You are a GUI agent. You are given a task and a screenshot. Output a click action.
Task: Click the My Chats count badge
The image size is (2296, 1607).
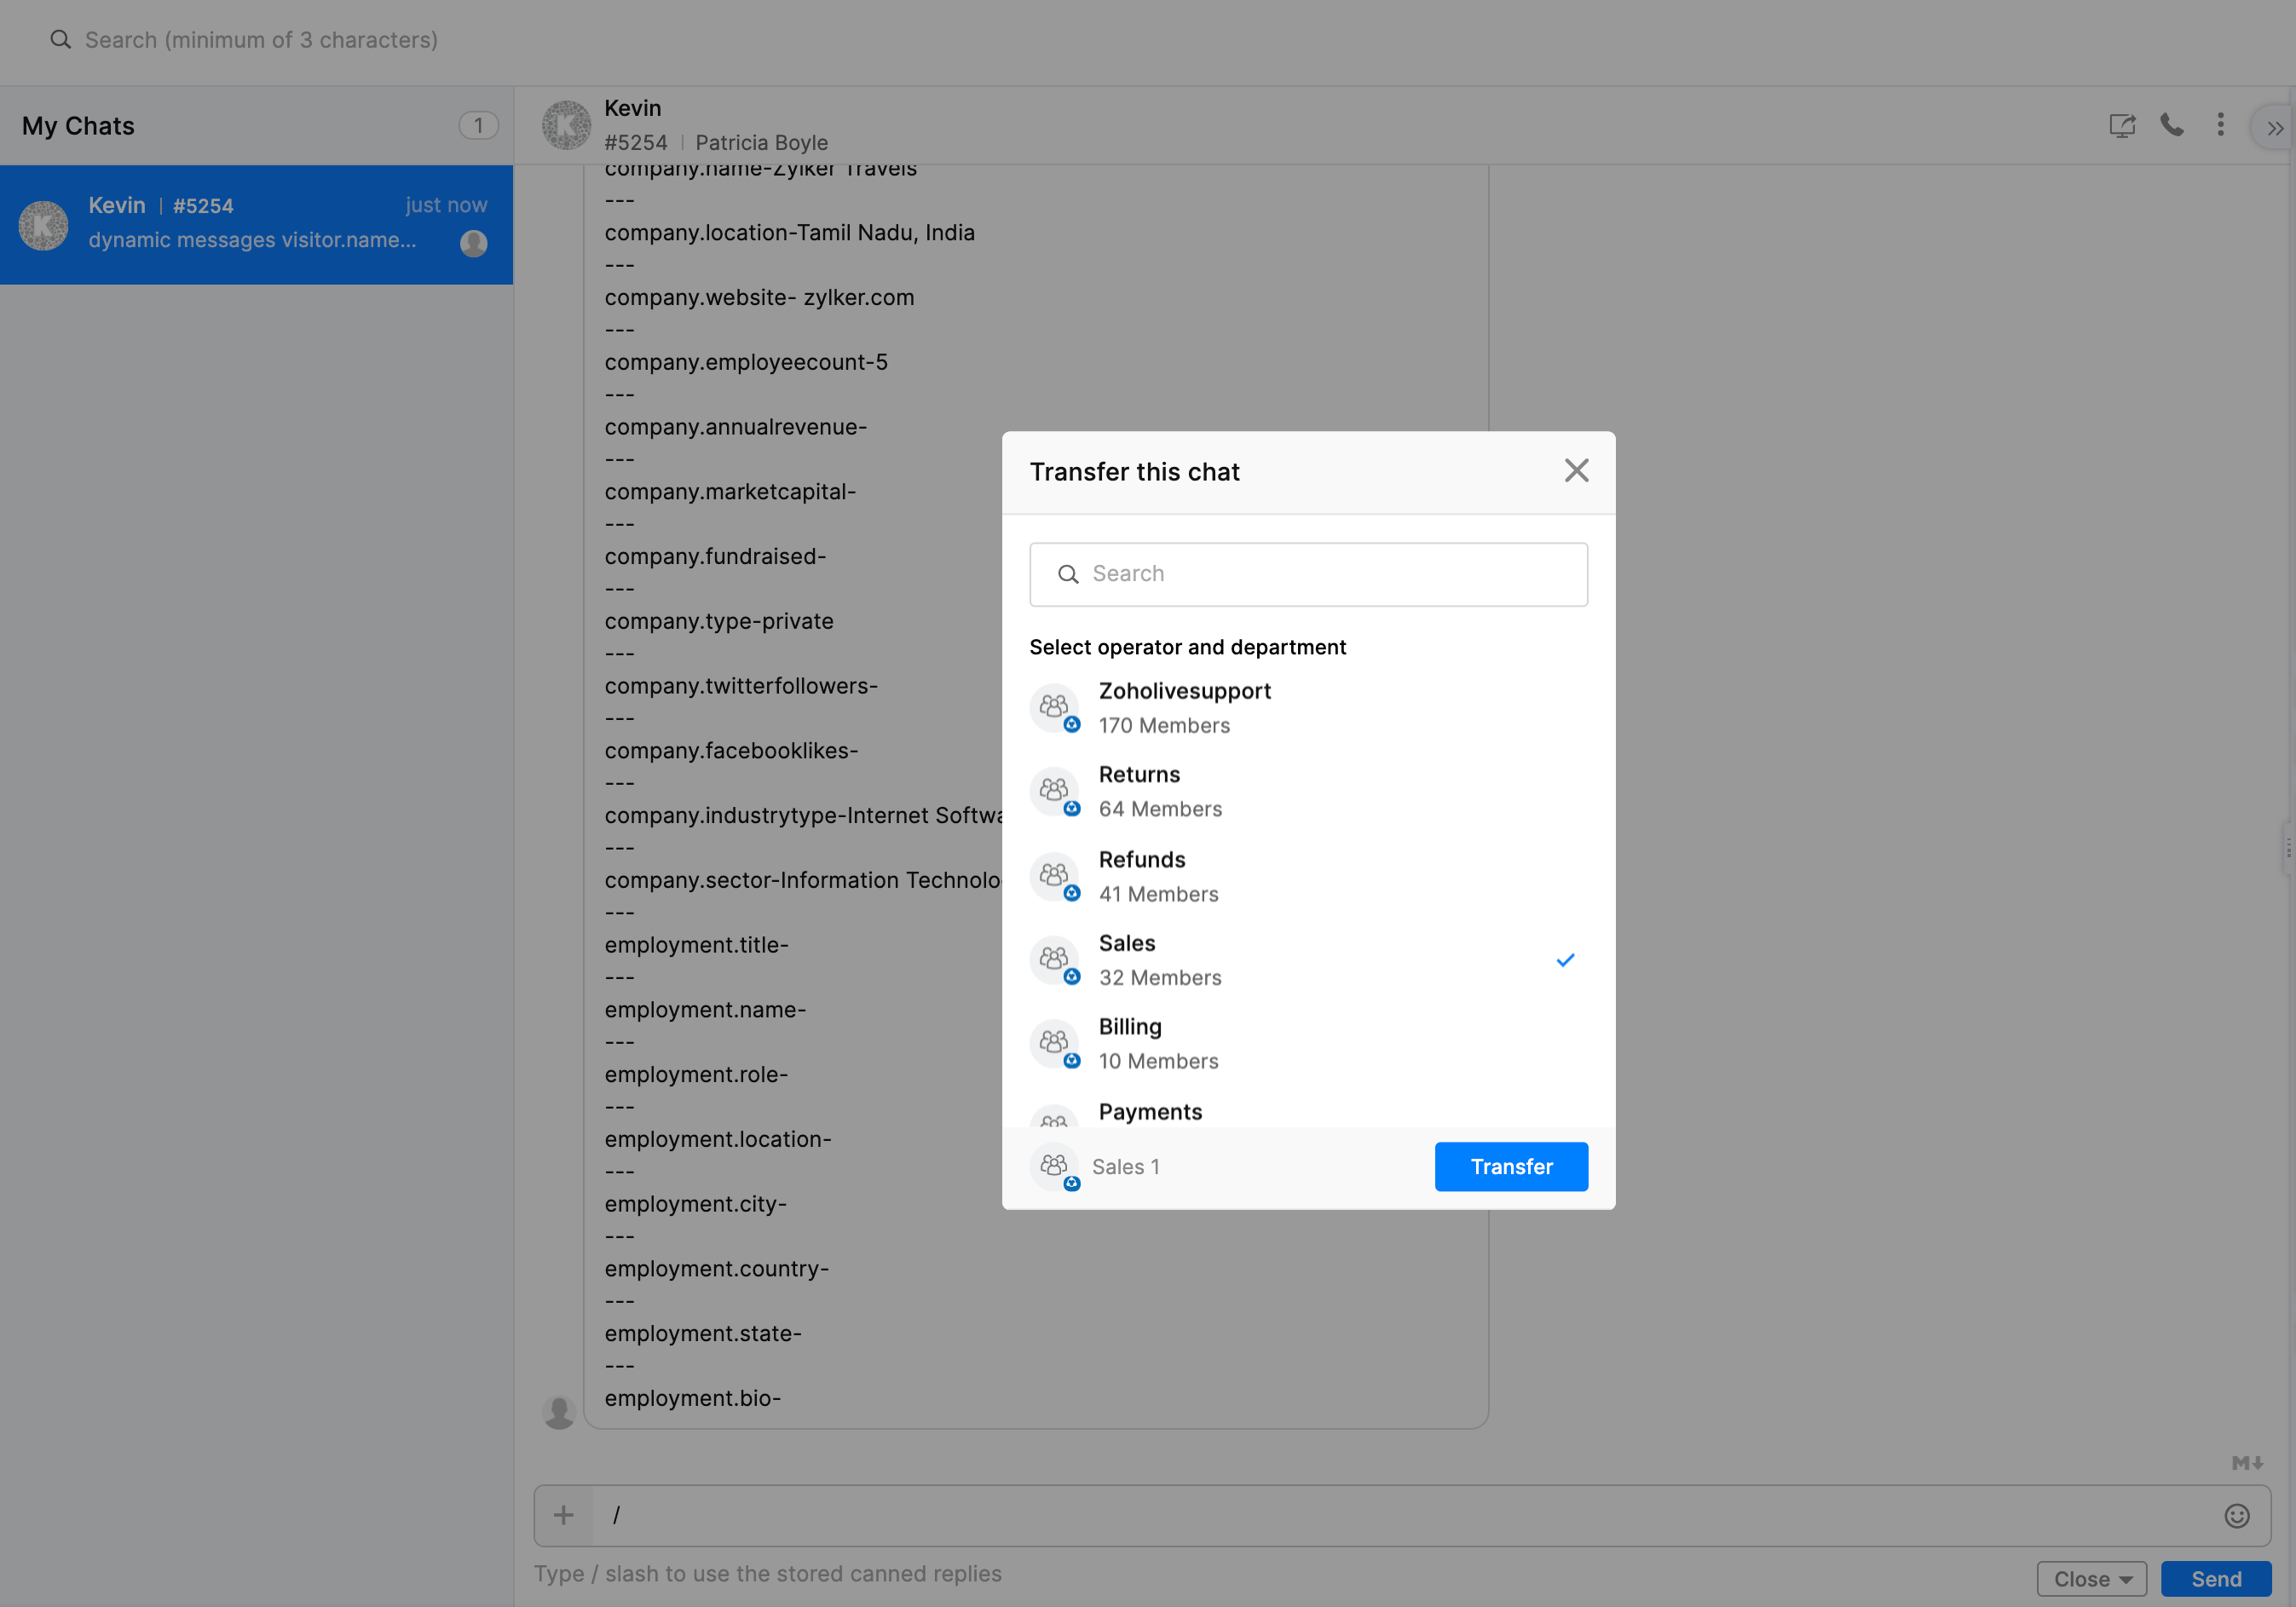478,126
